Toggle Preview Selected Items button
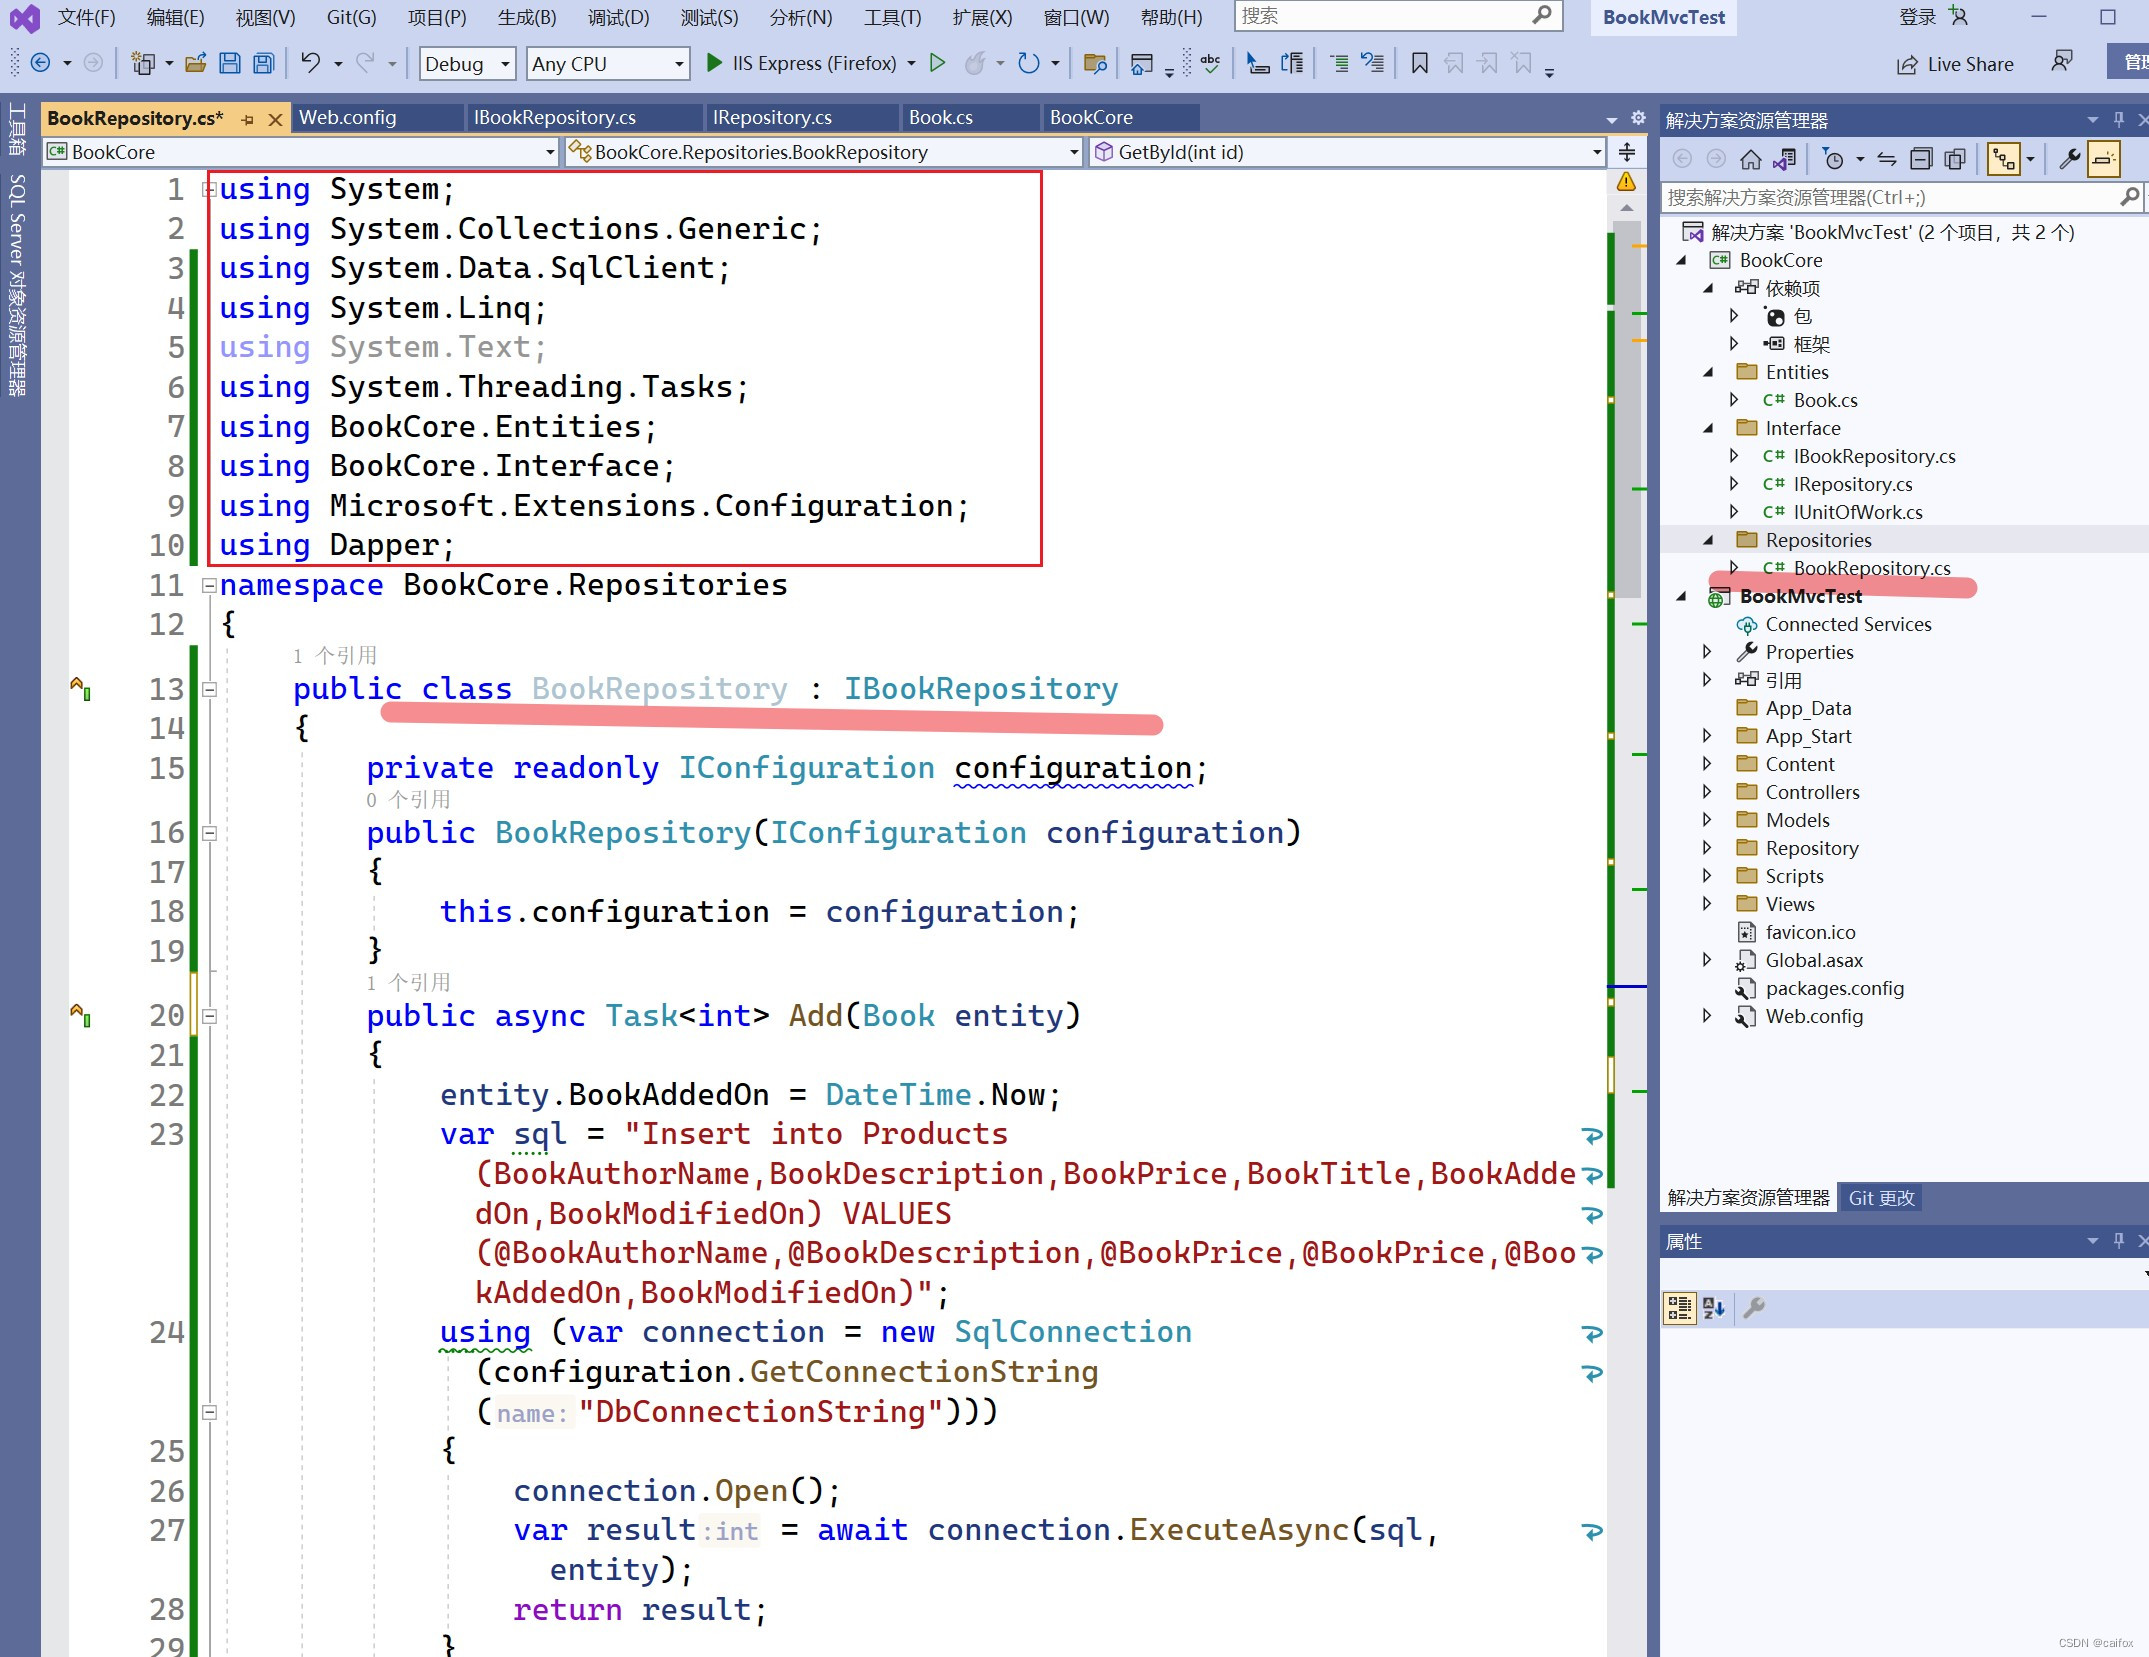This screenshot has height=1657, width=2149. point(2103,159)
